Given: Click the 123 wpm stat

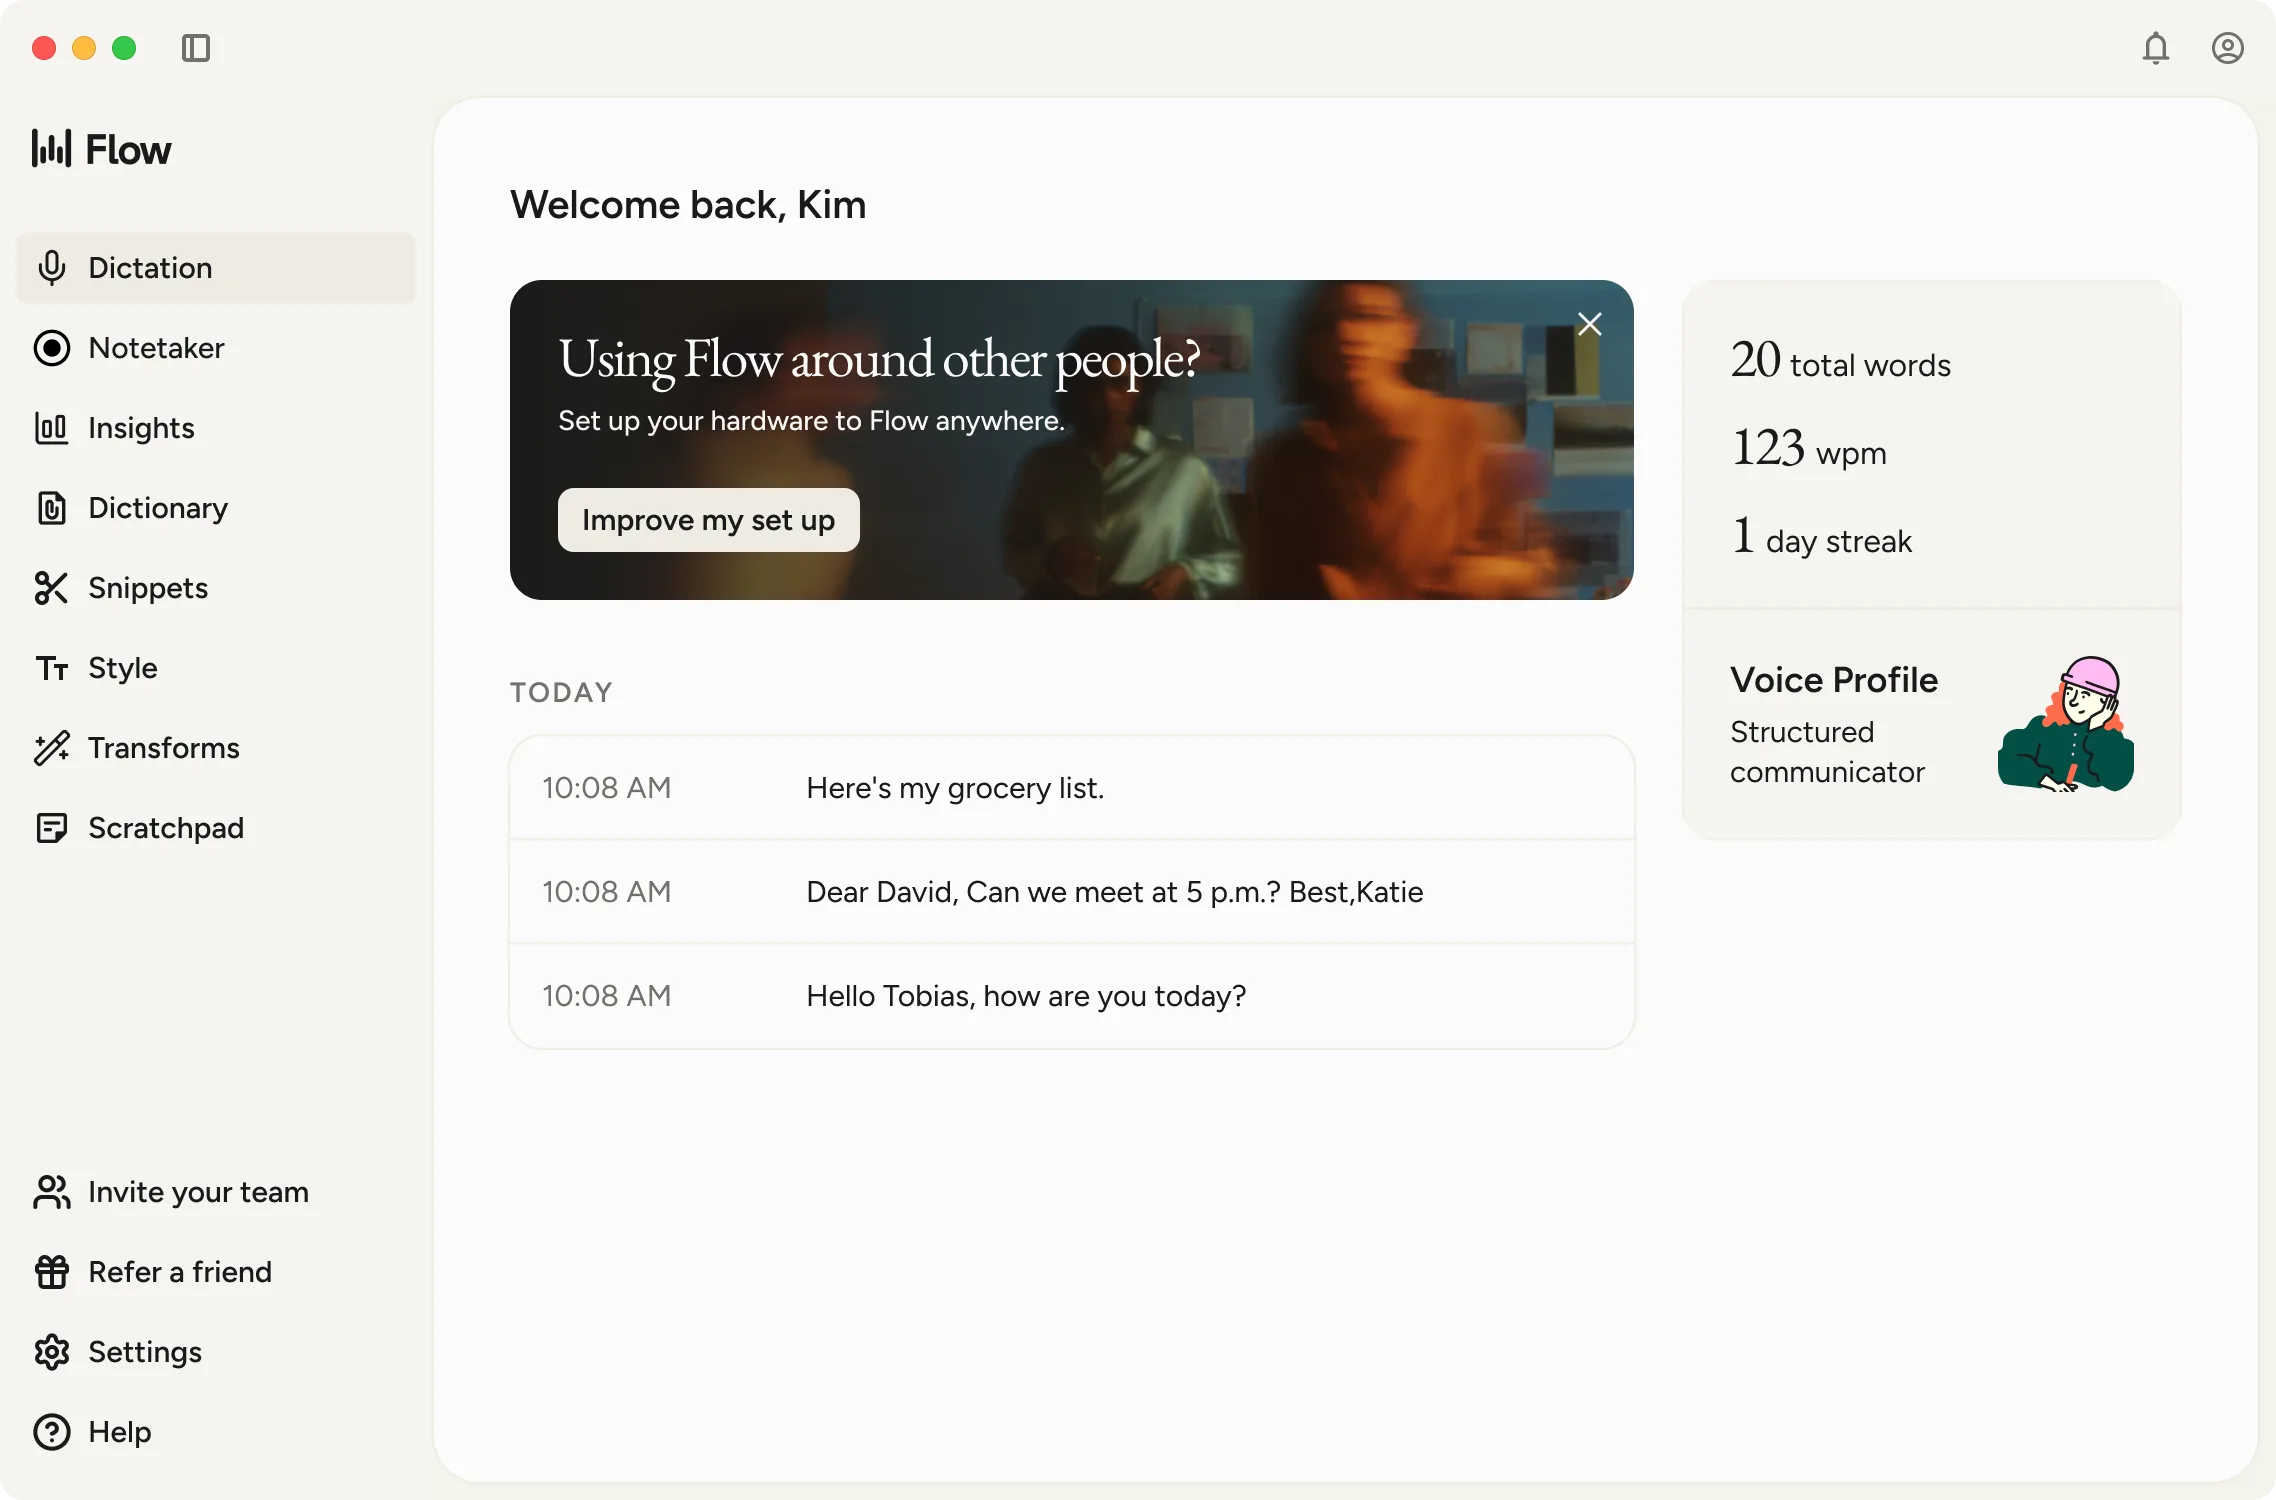Looking at the screenshot, I should click(x=1809, y=448).
